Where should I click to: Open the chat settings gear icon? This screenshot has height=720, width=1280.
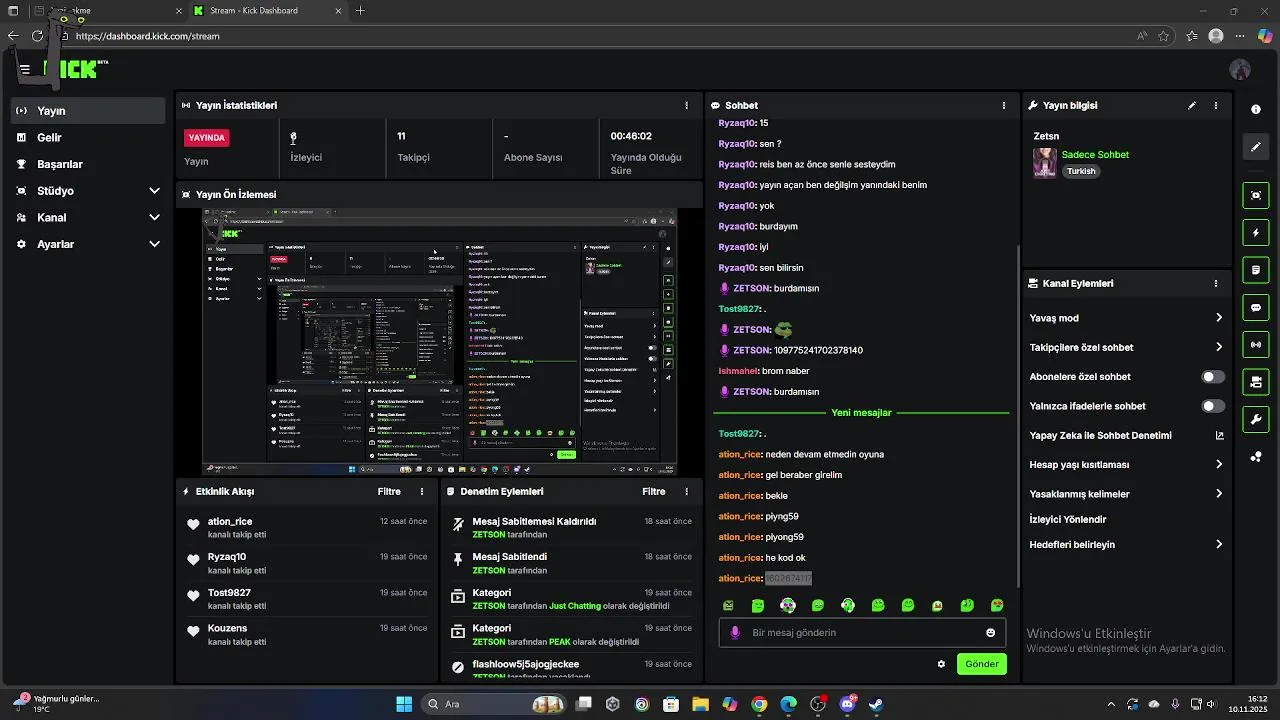pyautogui.click(x=941, y=664)
